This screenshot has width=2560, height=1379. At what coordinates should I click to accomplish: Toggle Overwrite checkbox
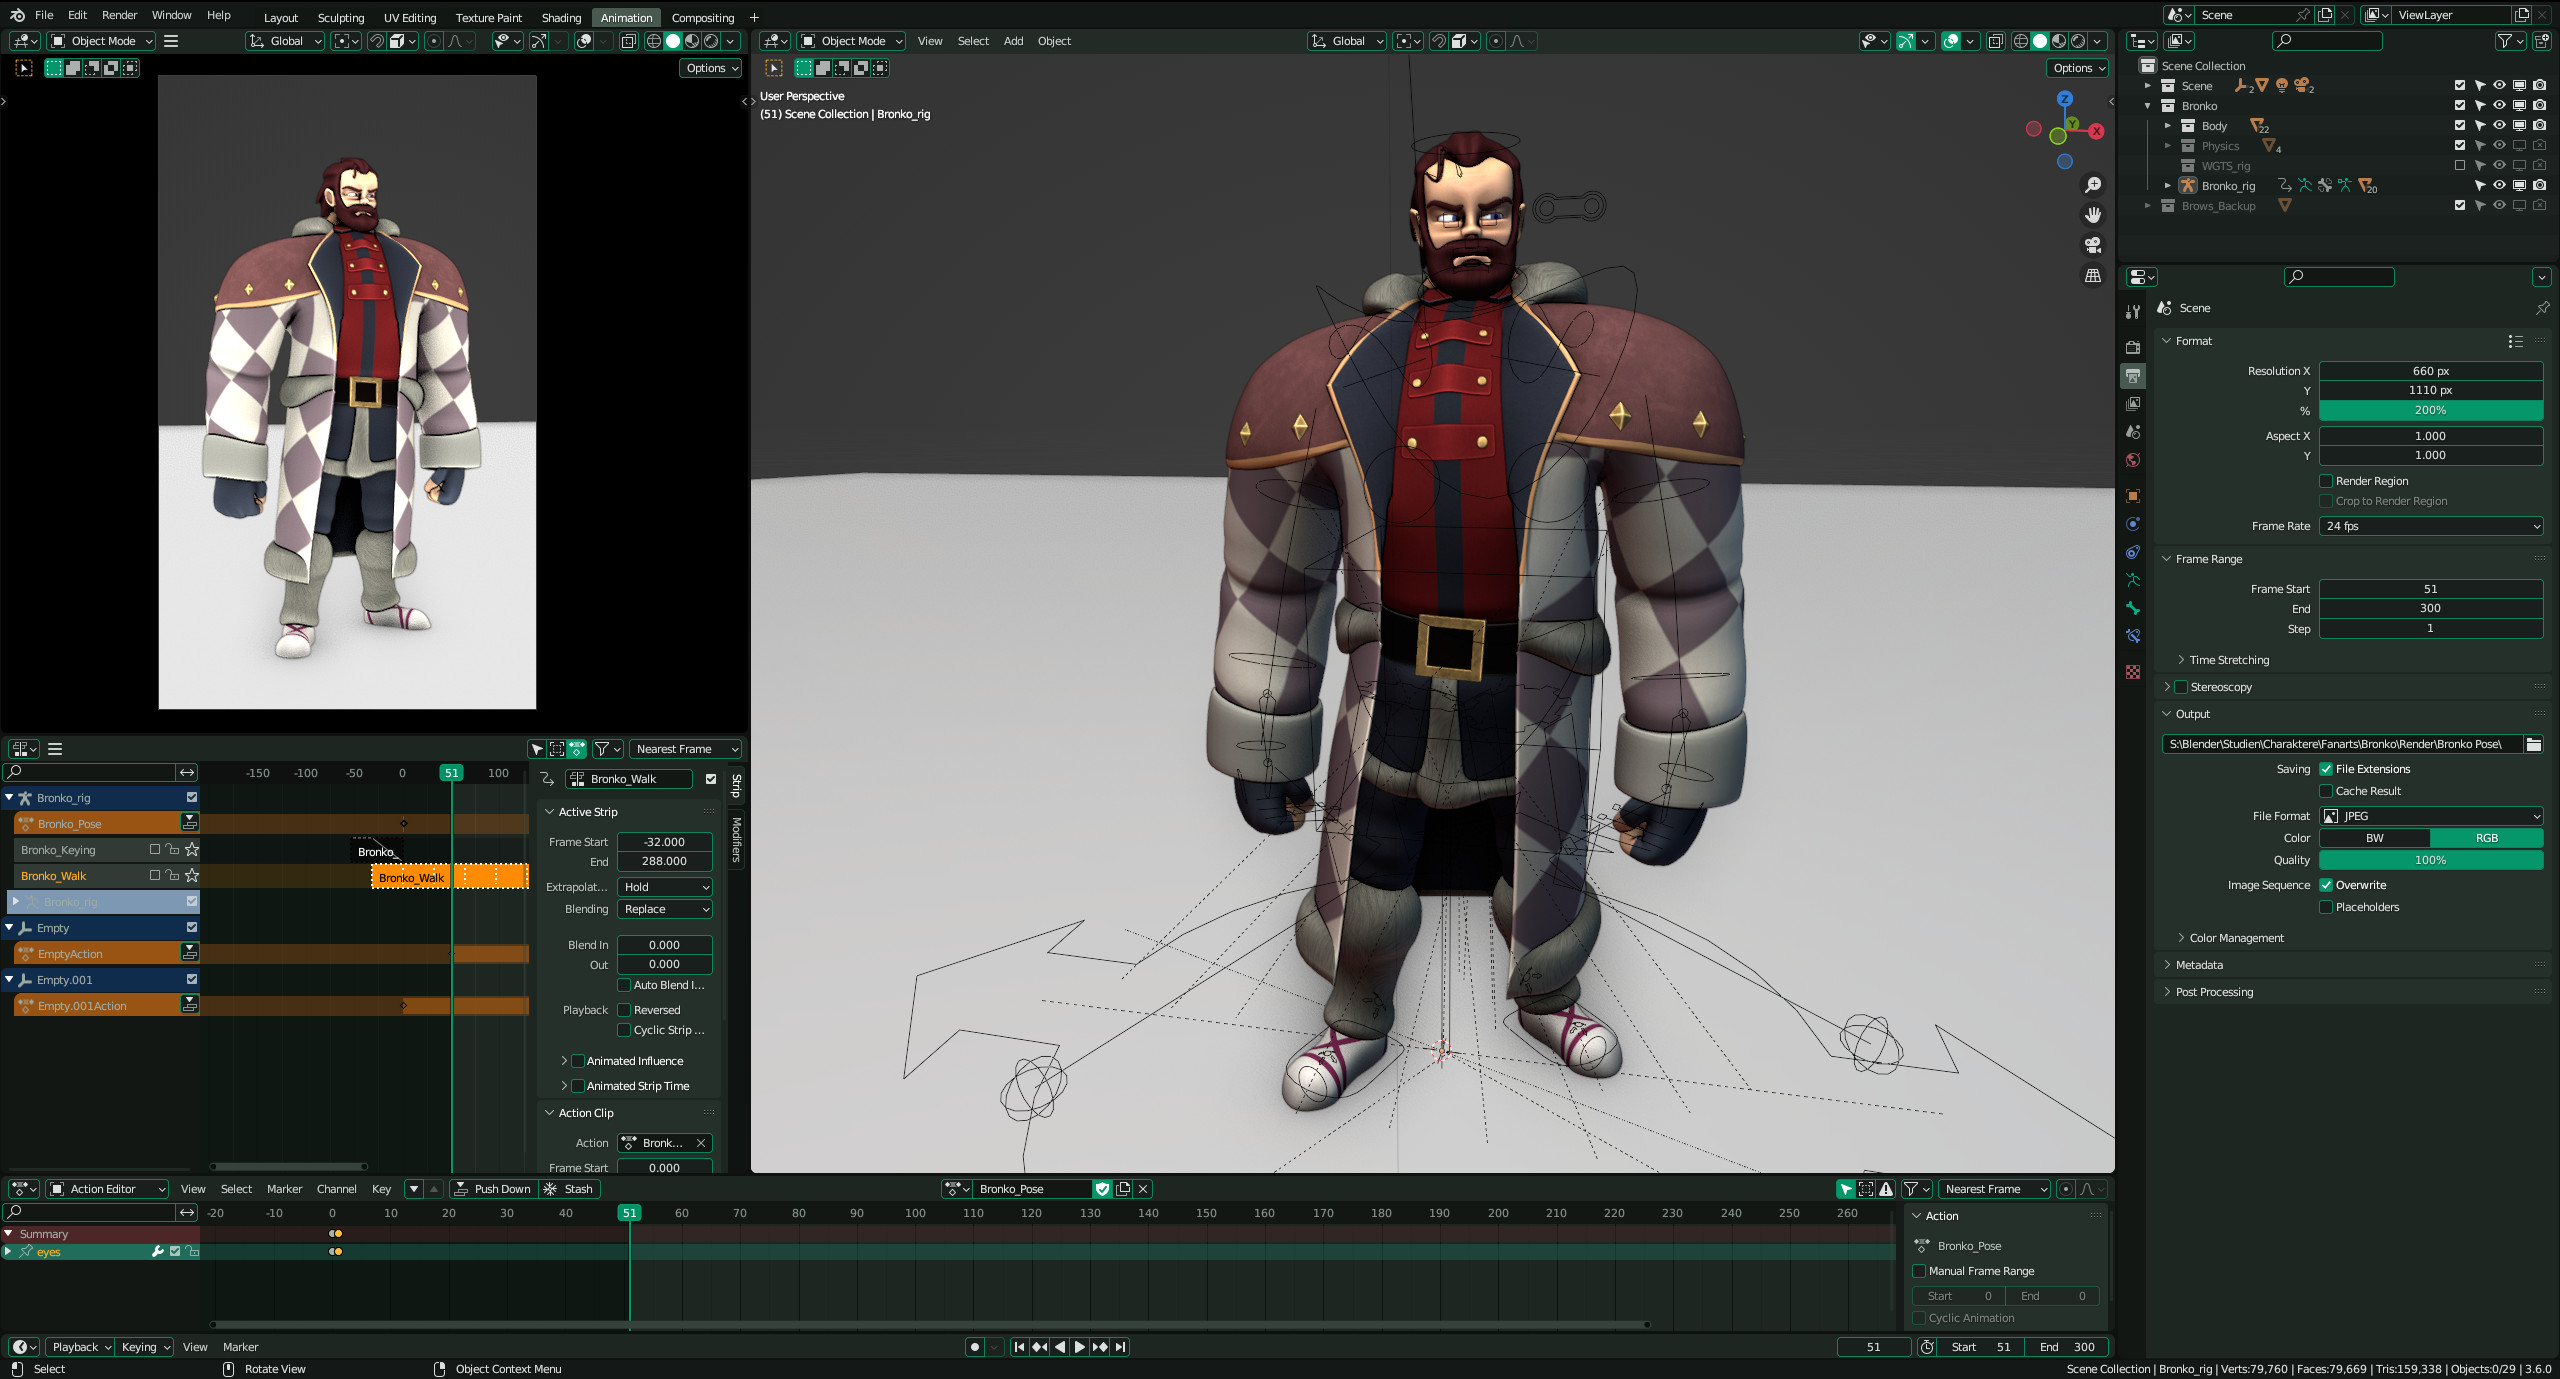pos(2326,885)
